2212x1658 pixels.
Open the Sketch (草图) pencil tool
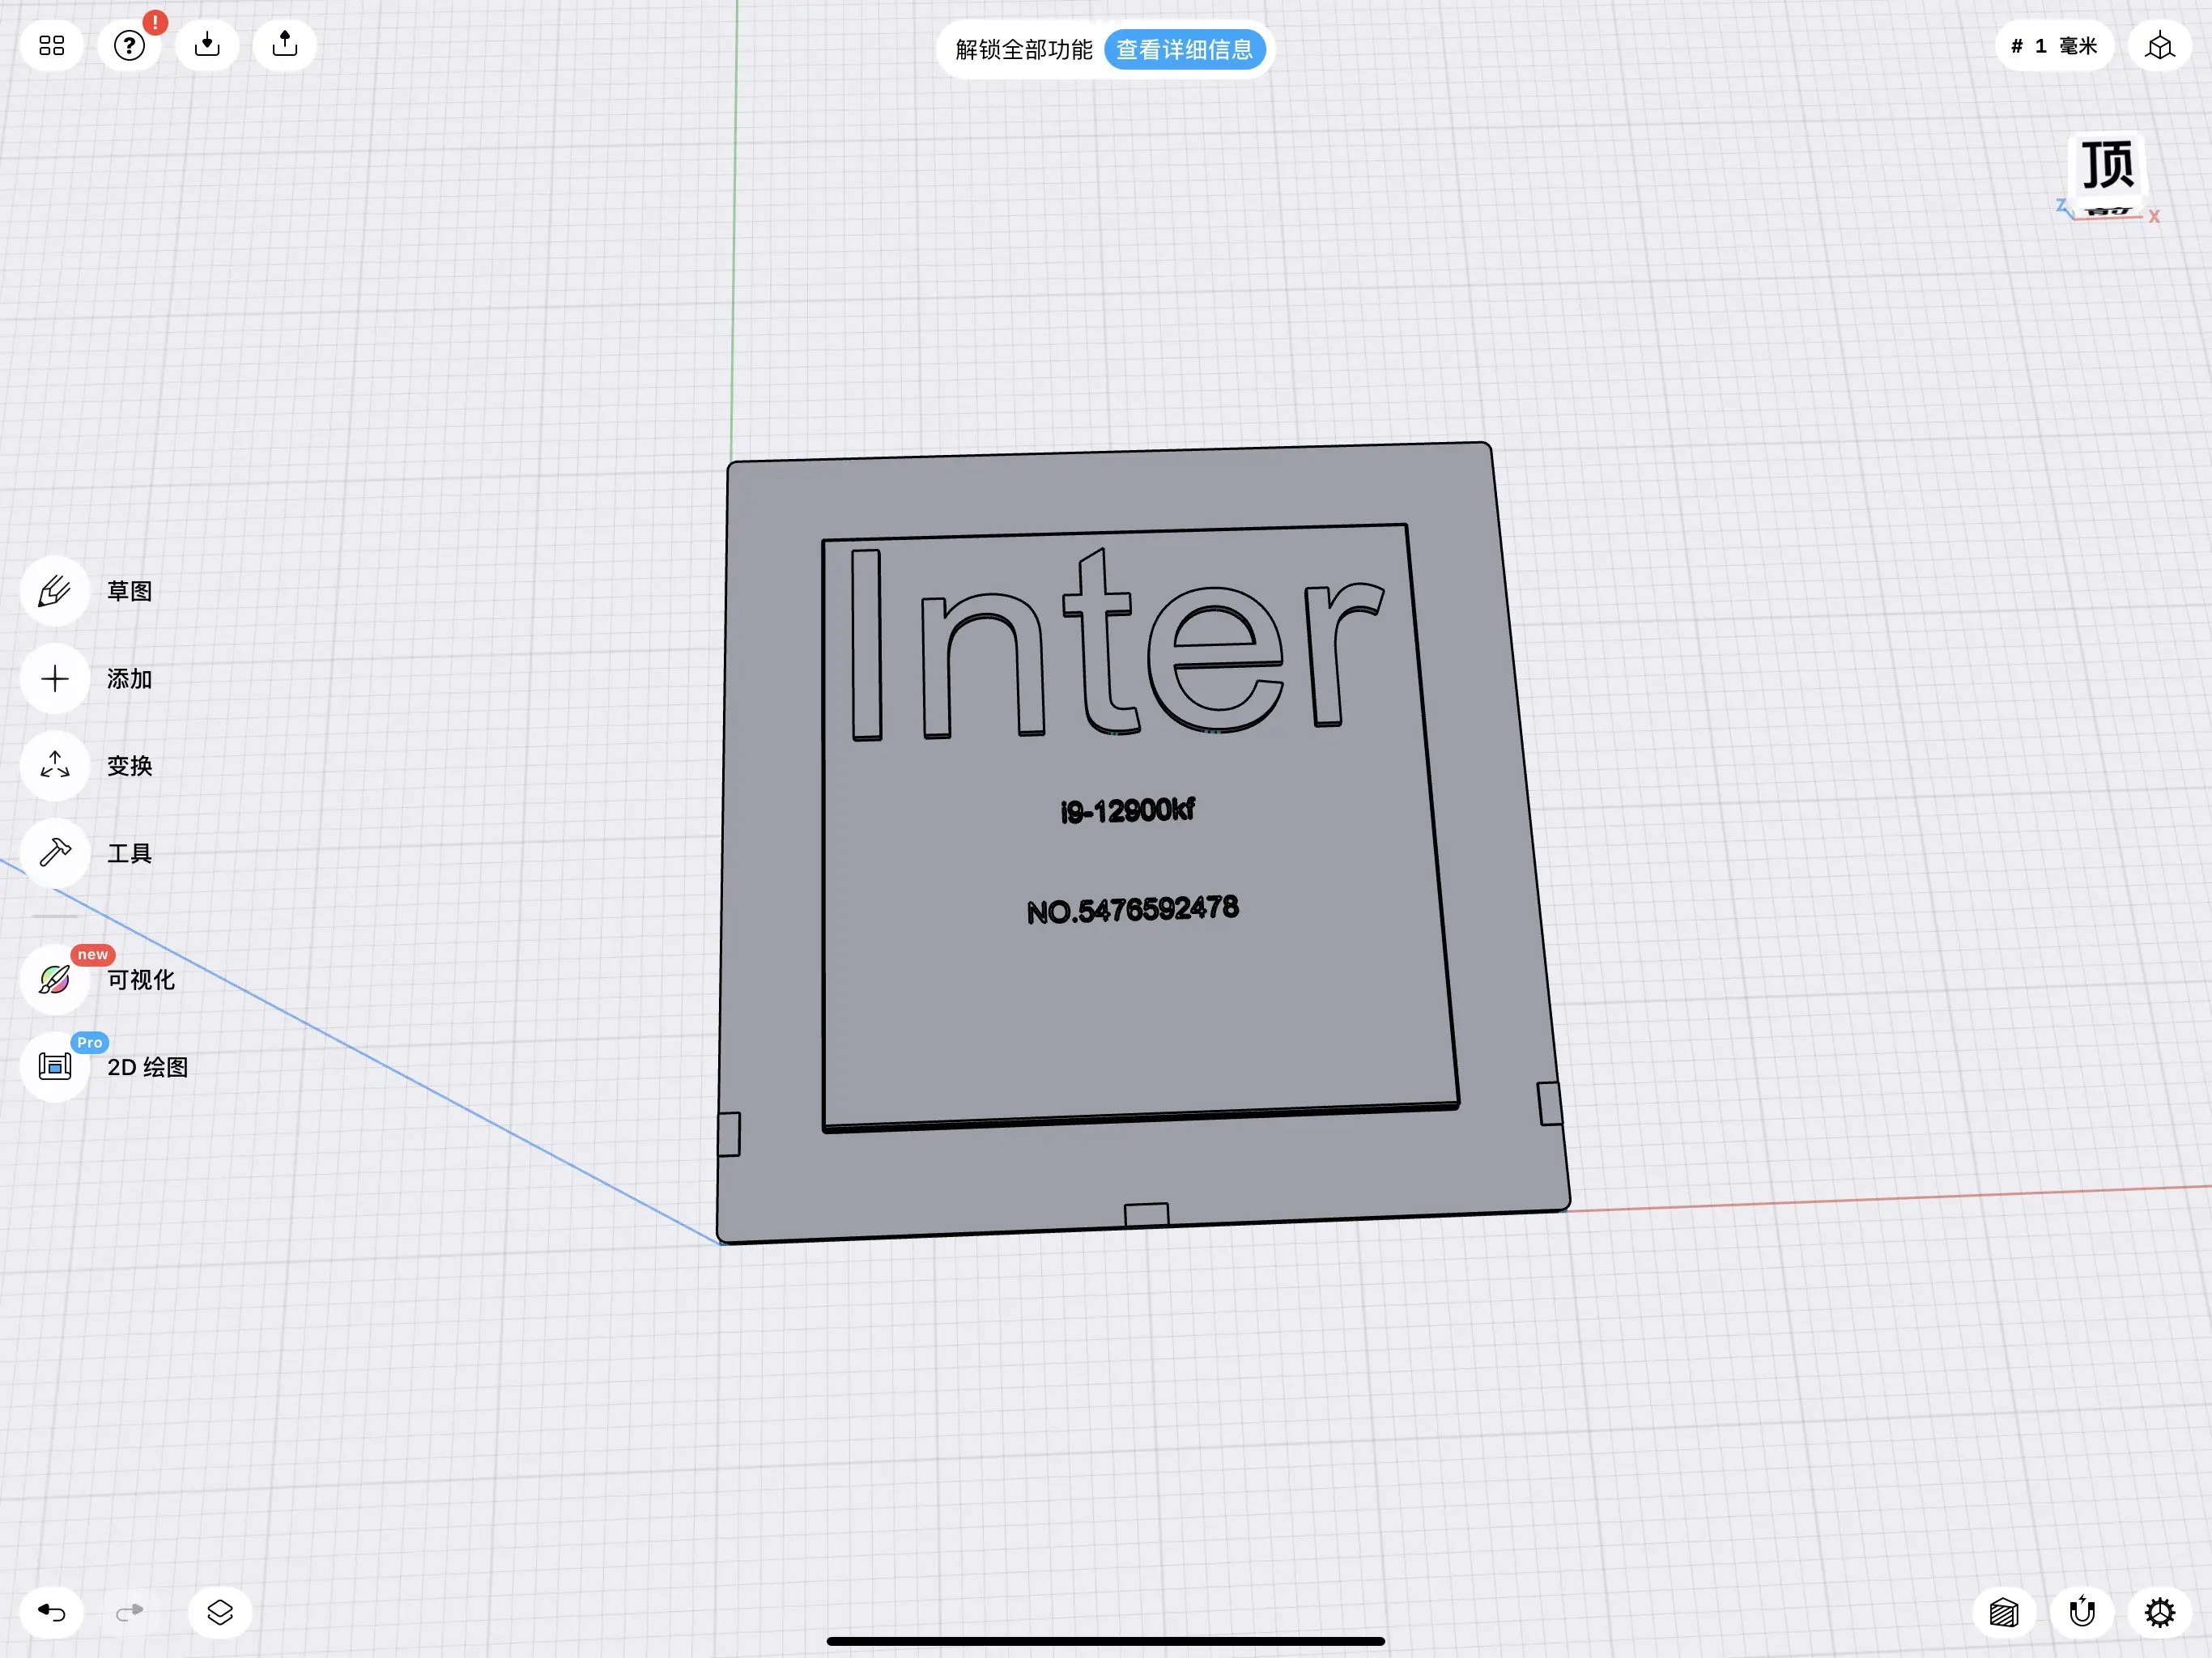[55, 591]
